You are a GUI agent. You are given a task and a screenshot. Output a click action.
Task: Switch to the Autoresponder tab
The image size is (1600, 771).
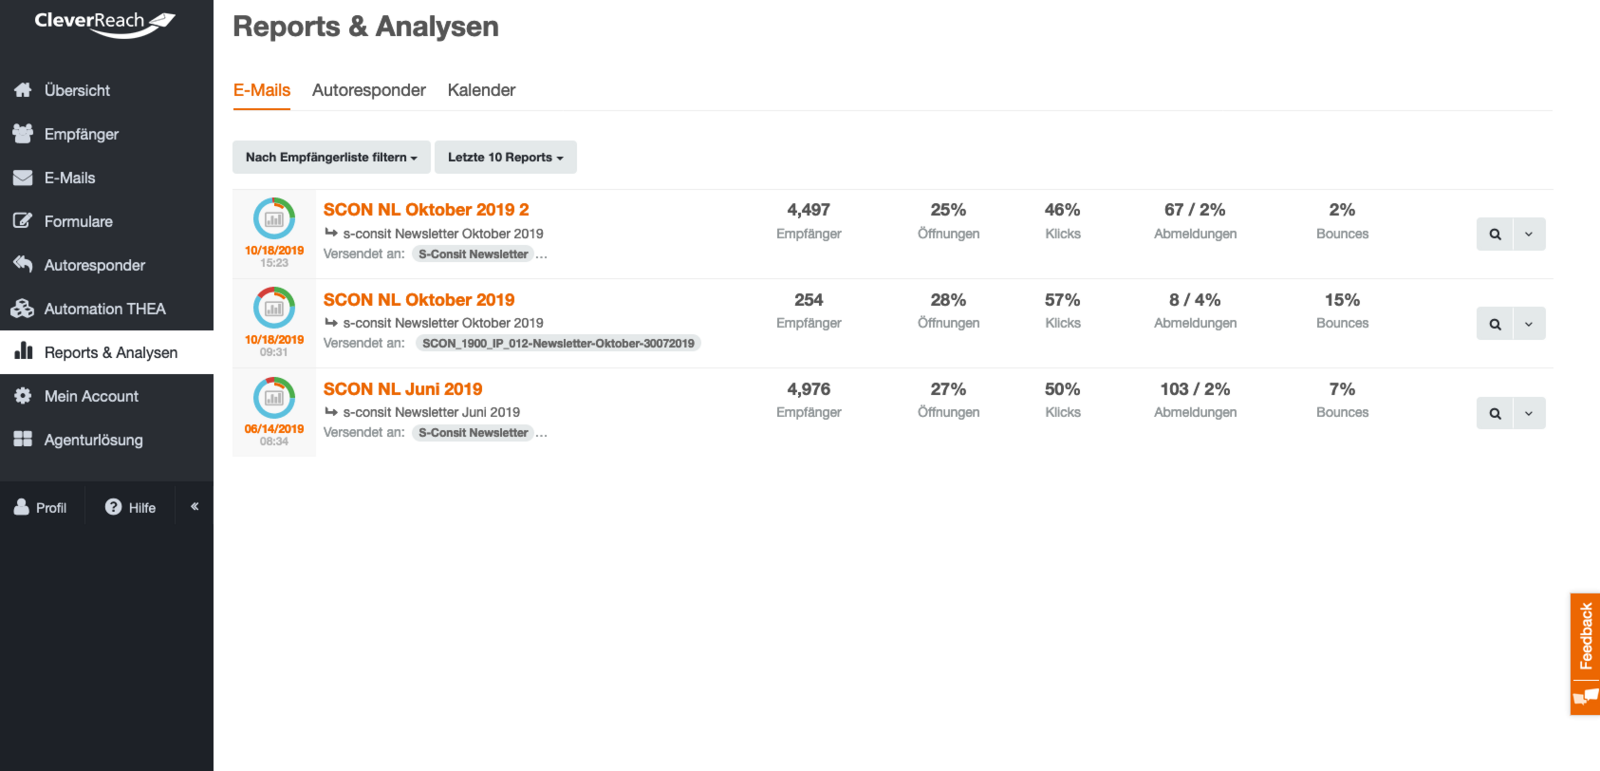tap(368, 90)
